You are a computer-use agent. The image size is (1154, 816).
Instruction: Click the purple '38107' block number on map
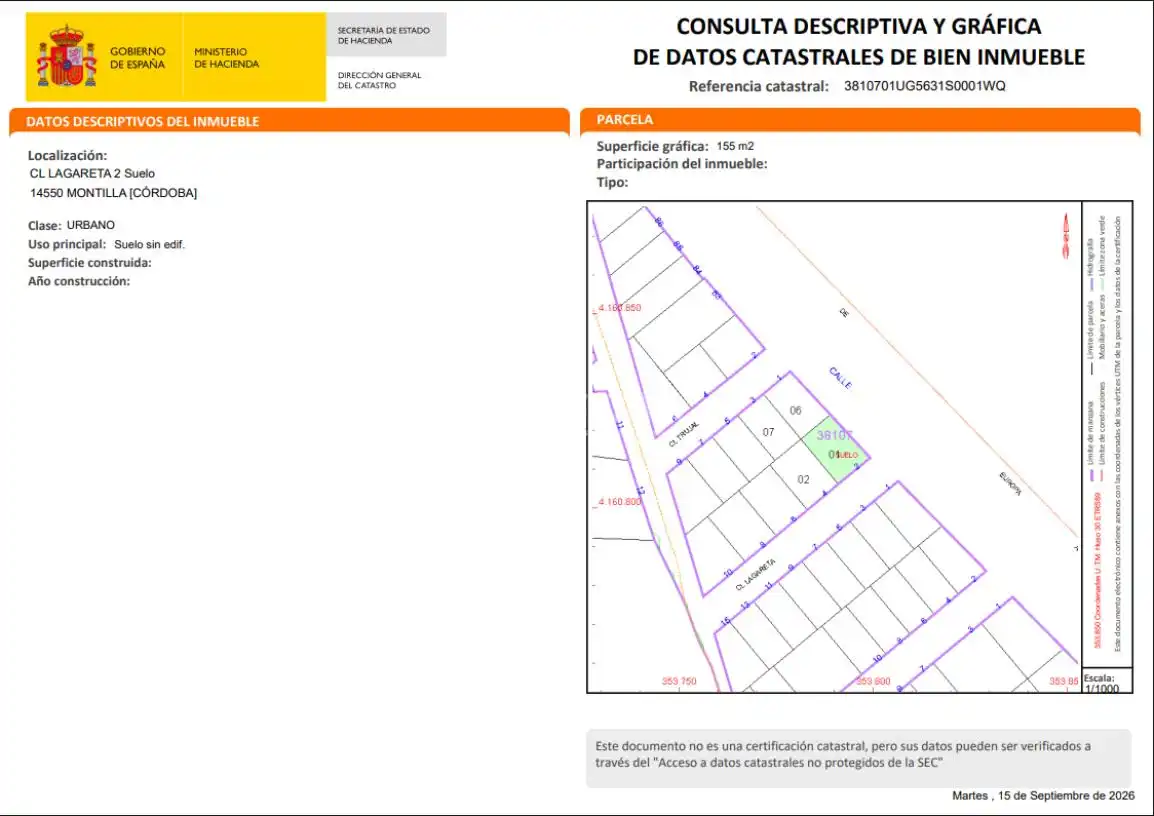click(x=835, y=436)
